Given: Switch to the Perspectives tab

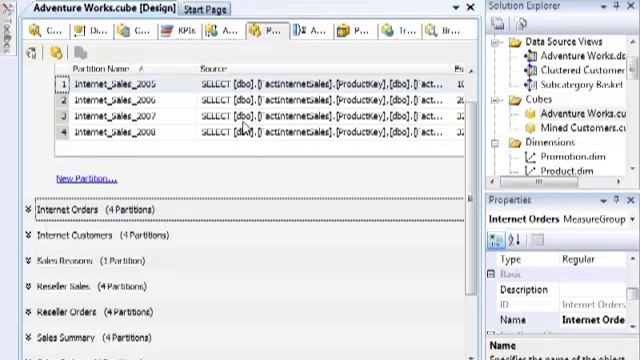Looking at the screenshot, I should click(x=355, y=31).
